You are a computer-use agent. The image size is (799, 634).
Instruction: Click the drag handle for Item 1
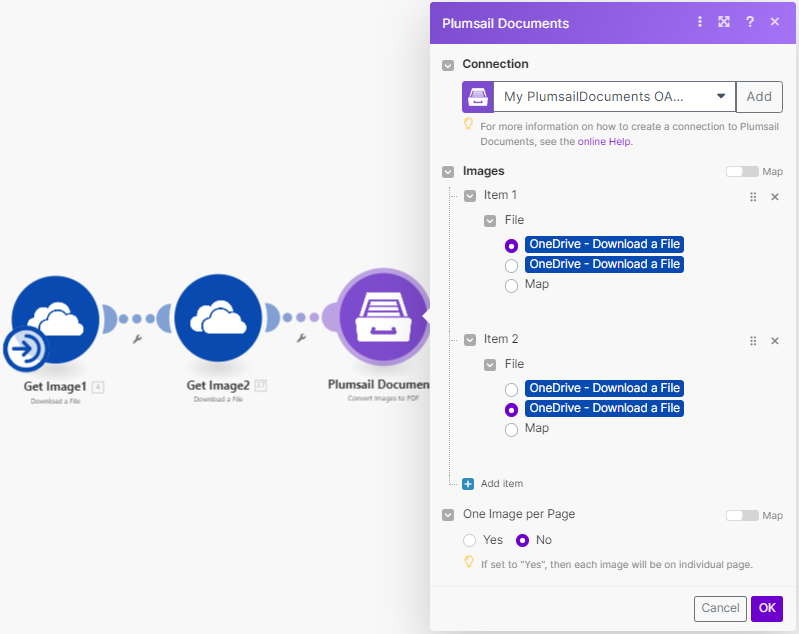point(753,197)
